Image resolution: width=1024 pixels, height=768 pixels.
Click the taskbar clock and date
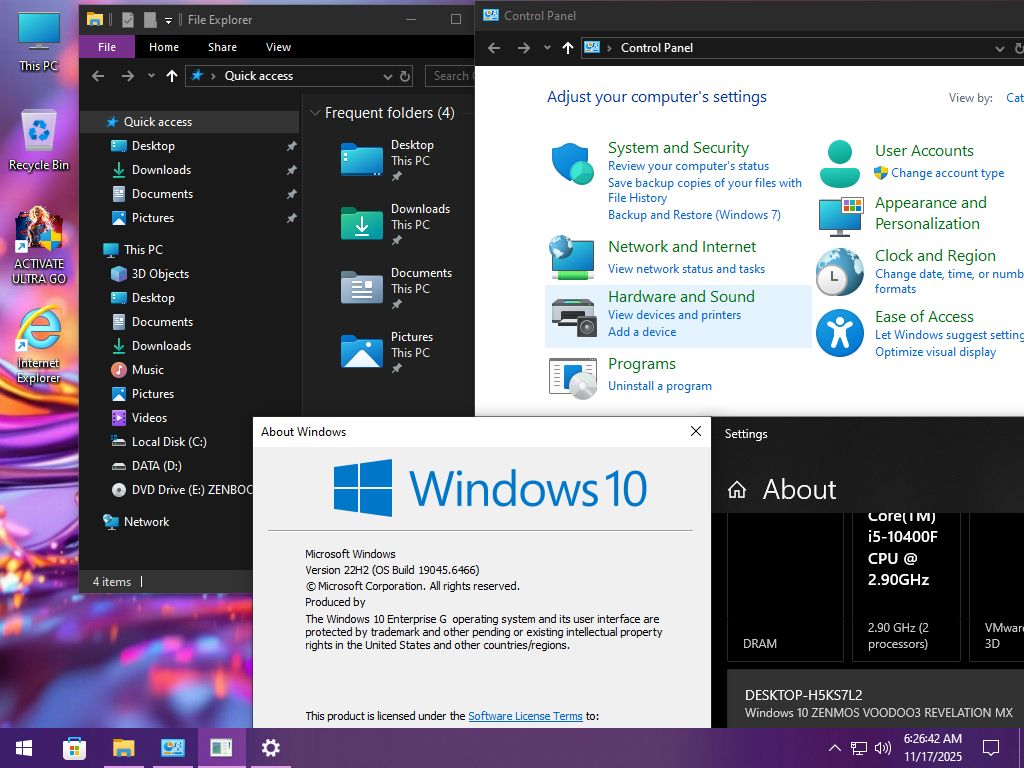(x=933, y=748)
